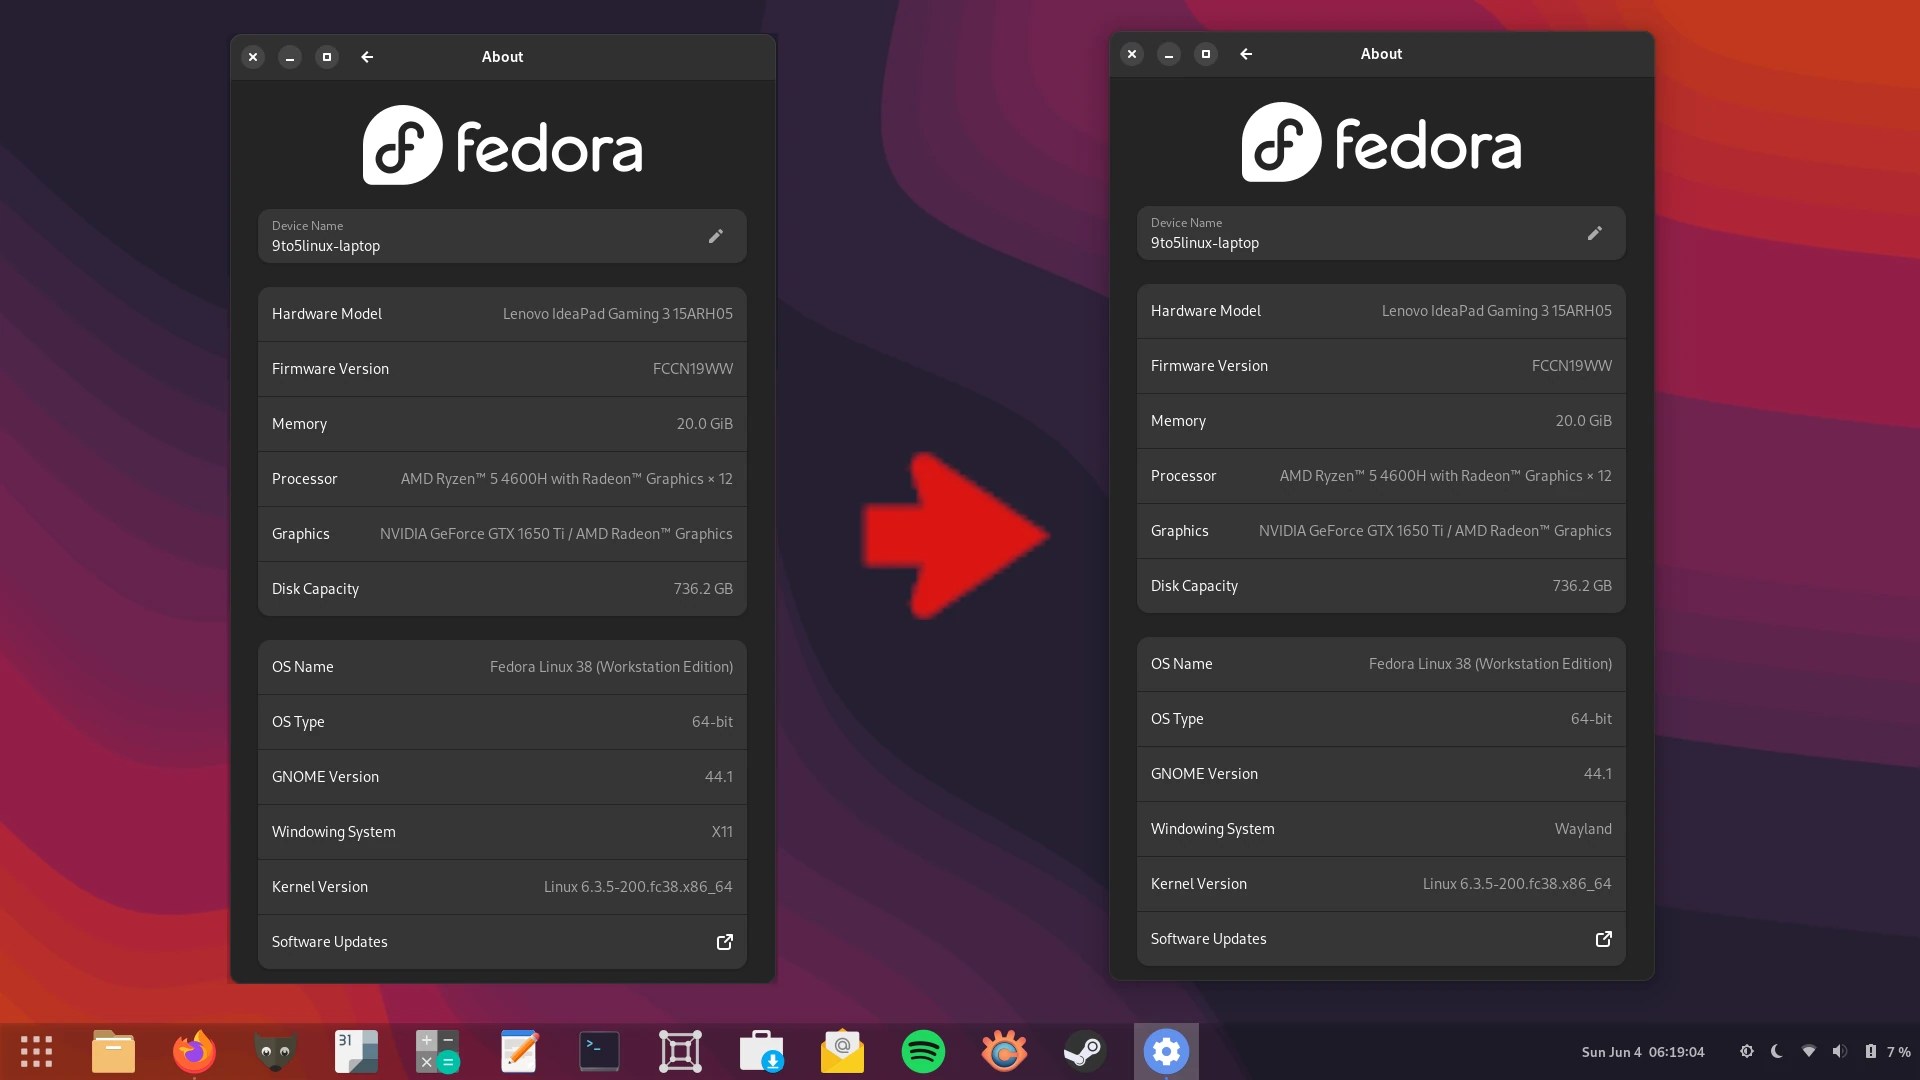
Task: Click the date and time in the taskbar
Action: (x=1643, y=1052)
